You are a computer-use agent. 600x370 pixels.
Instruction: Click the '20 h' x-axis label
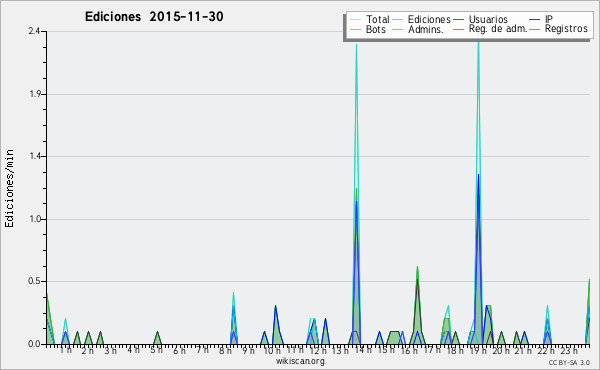coord(501,351)
